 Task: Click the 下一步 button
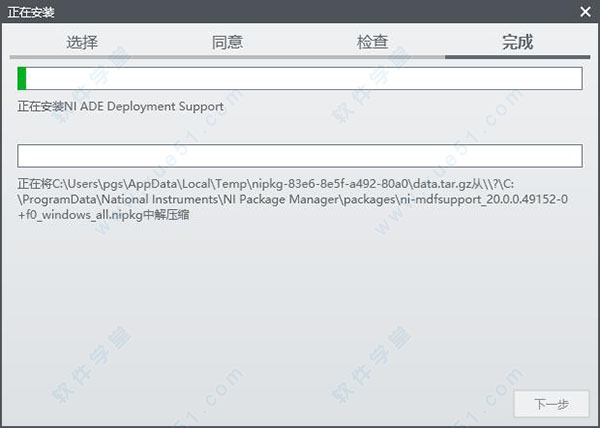pyautogui.click(x=551, y=404)
